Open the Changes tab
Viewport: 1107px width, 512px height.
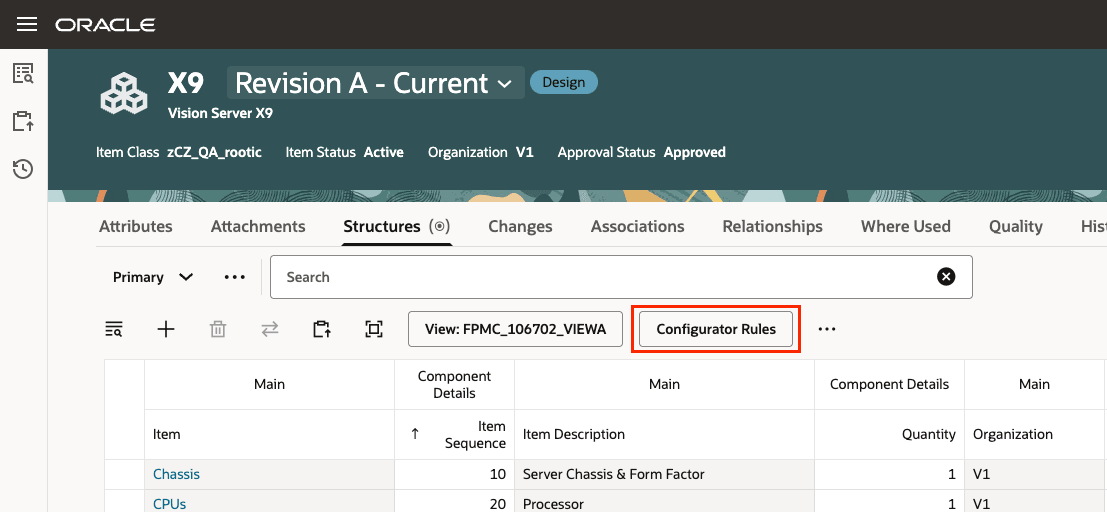click(520, 227)
